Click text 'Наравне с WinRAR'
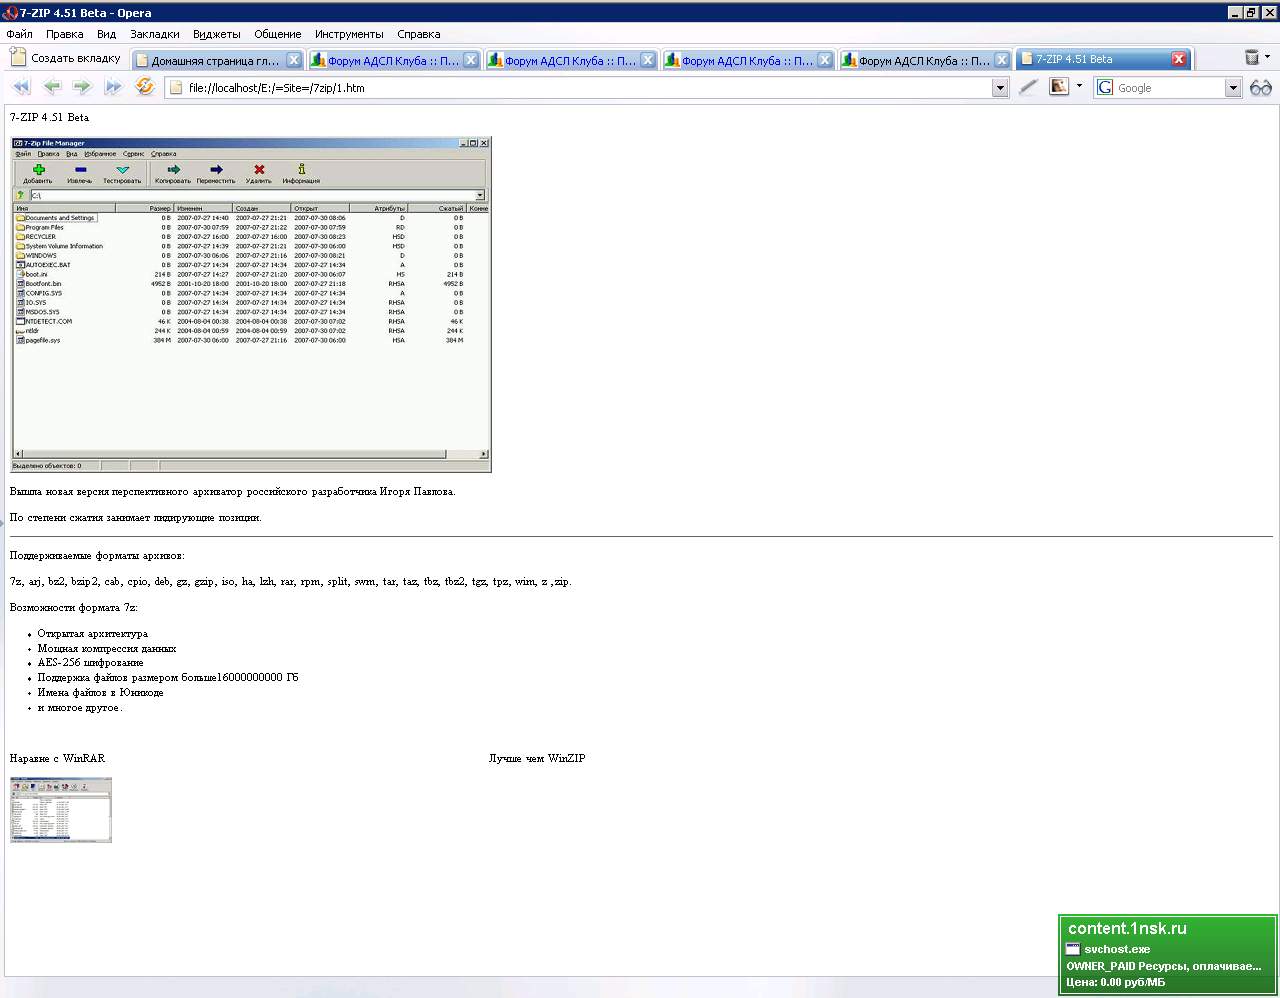The image size is (1280, 998). (x=57, y=759)
